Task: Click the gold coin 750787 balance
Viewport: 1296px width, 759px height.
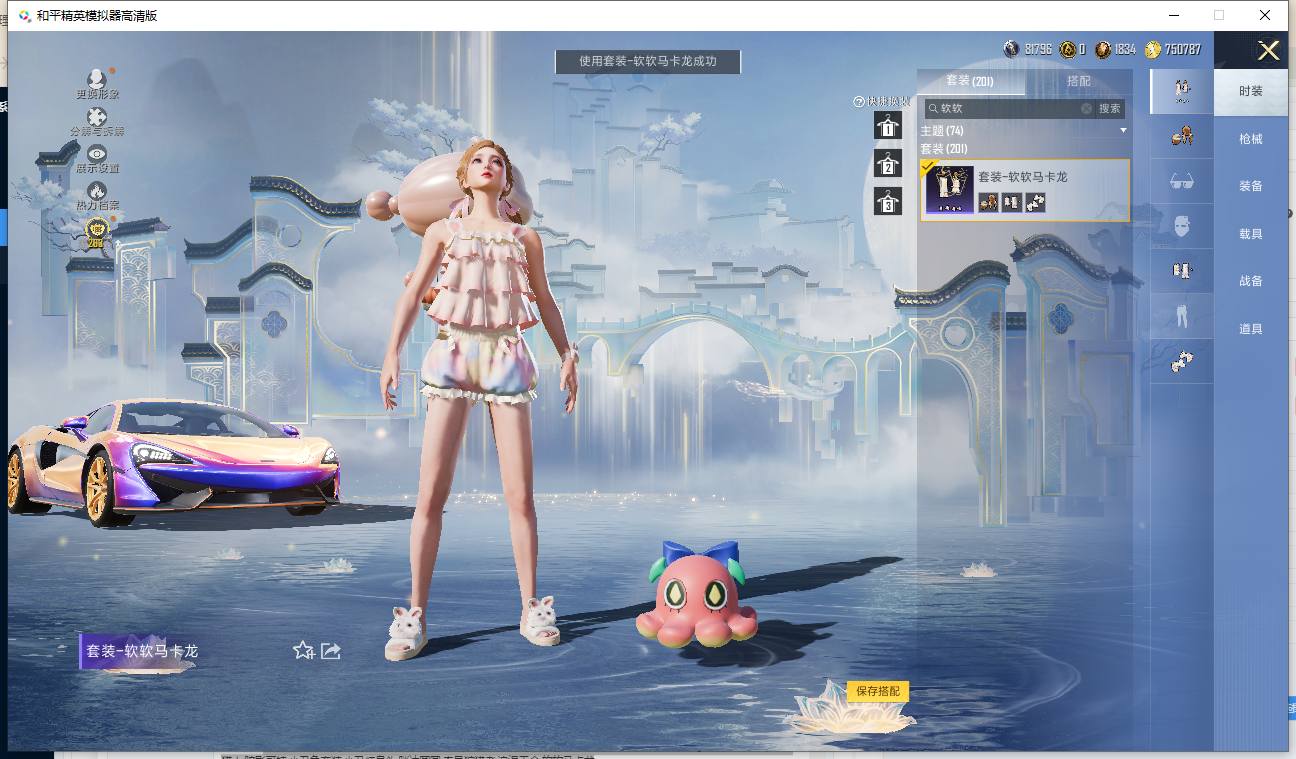Action: (1173, 49)
